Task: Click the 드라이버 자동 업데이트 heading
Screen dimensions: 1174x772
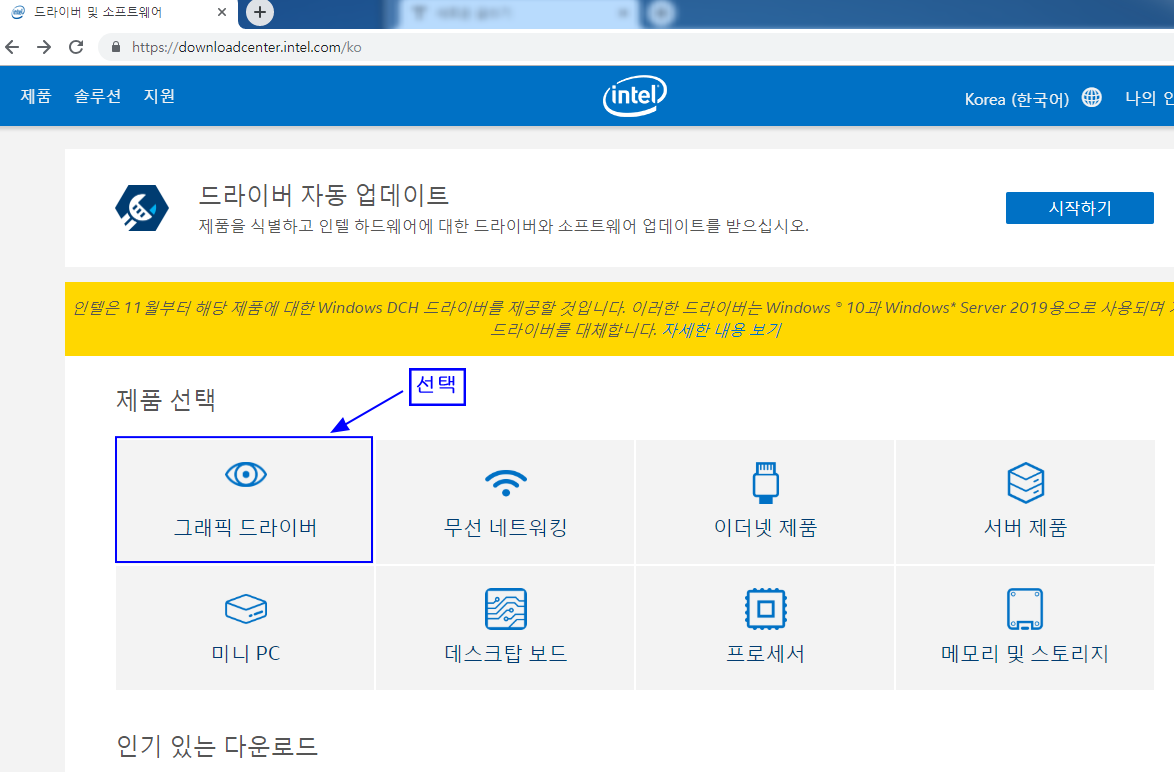Action: pyautogui.click(x=323, y=195)
